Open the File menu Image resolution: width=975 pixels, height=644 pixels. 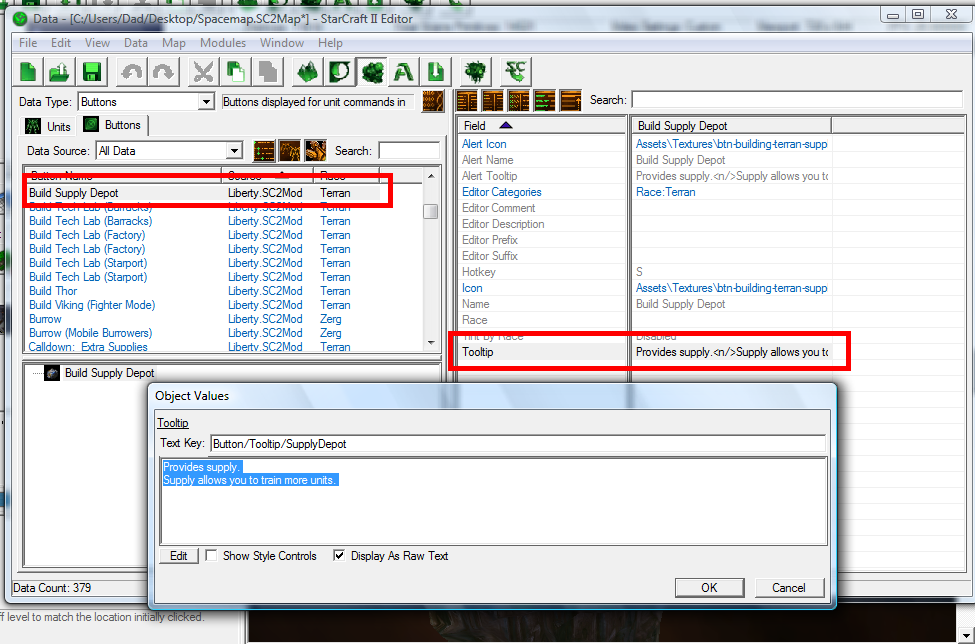28,43
